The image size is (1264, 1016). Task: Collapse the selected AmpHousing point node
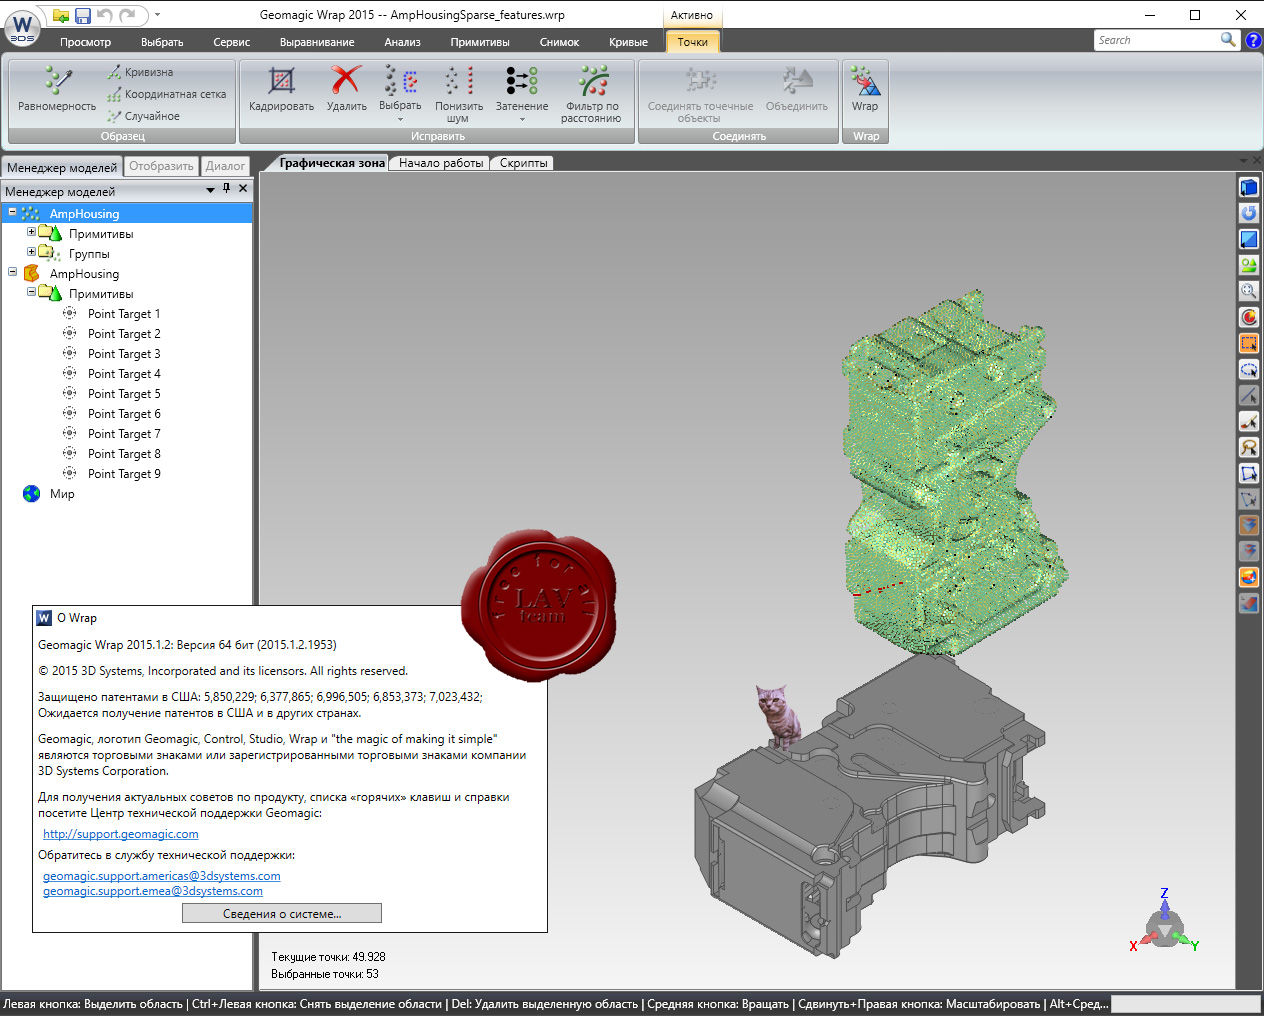click(12, 212)
